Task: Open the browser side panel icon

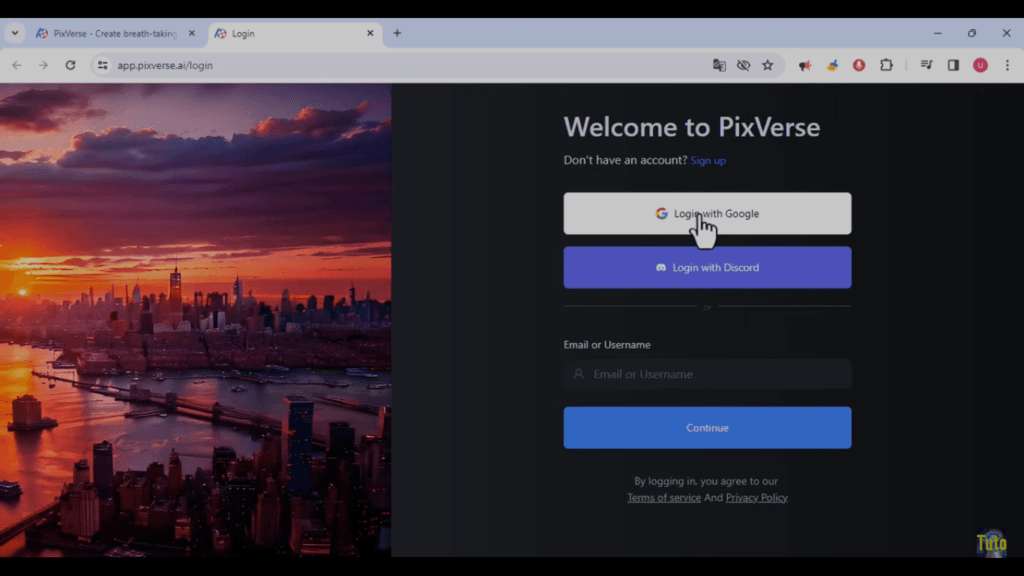Action: (951, 64)
